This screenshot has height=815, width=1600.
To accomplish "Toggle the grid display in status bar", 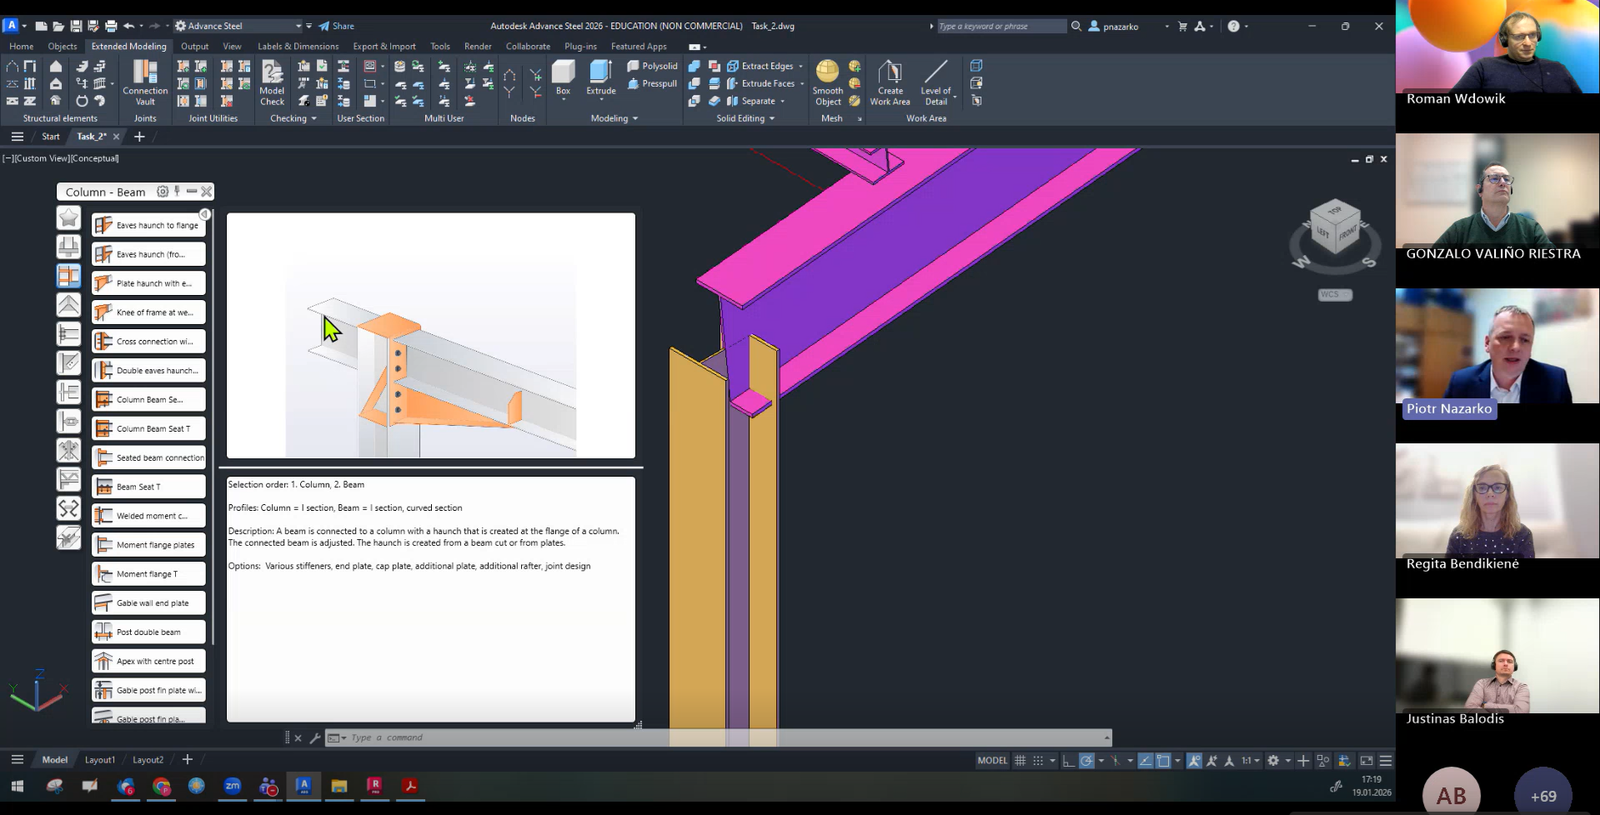I will coord(1020,761).
